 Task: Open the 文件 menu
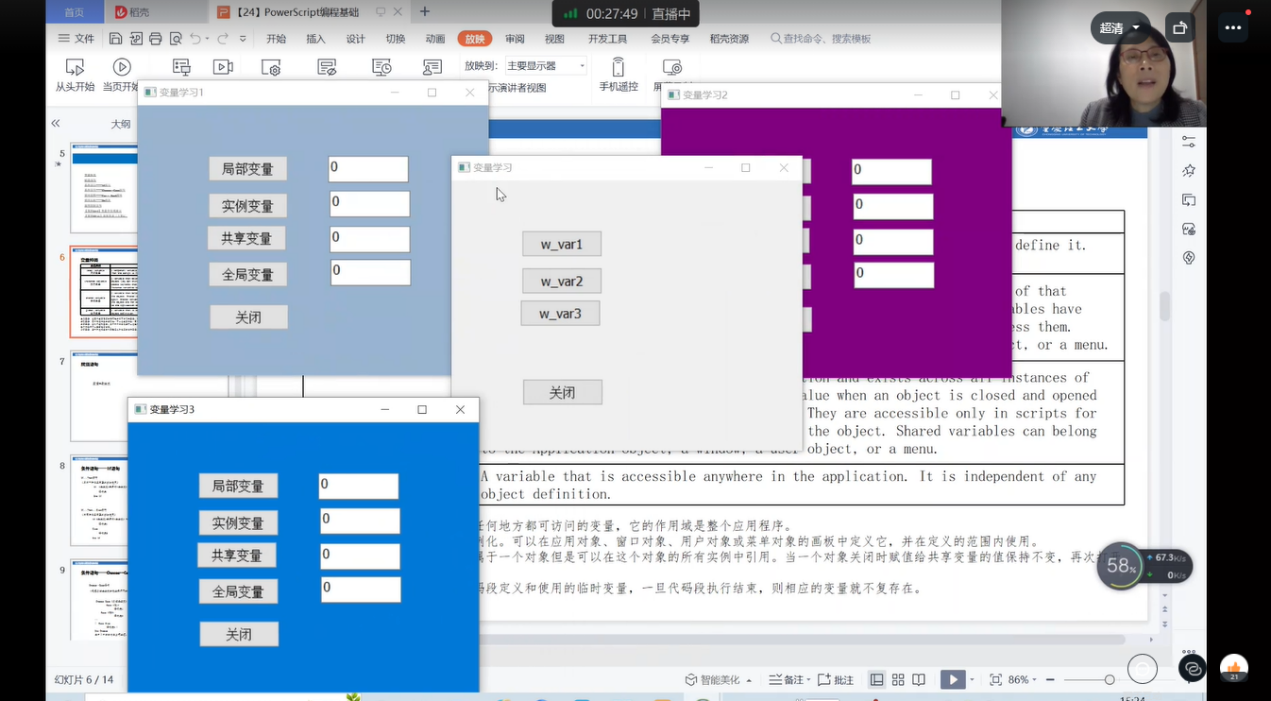click(x=76, y=39)
